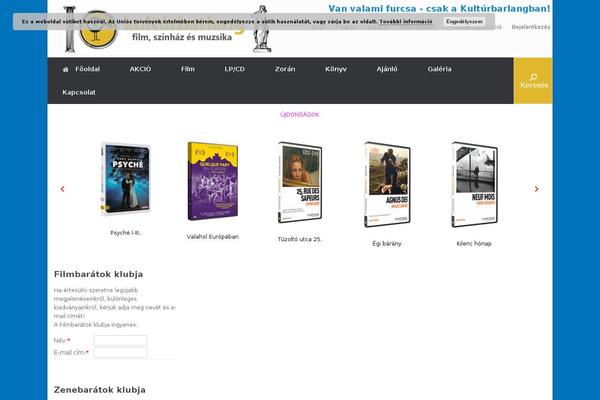Click the Van valami furcsa slogan text
600x400 pixels.
click(439, 8)
